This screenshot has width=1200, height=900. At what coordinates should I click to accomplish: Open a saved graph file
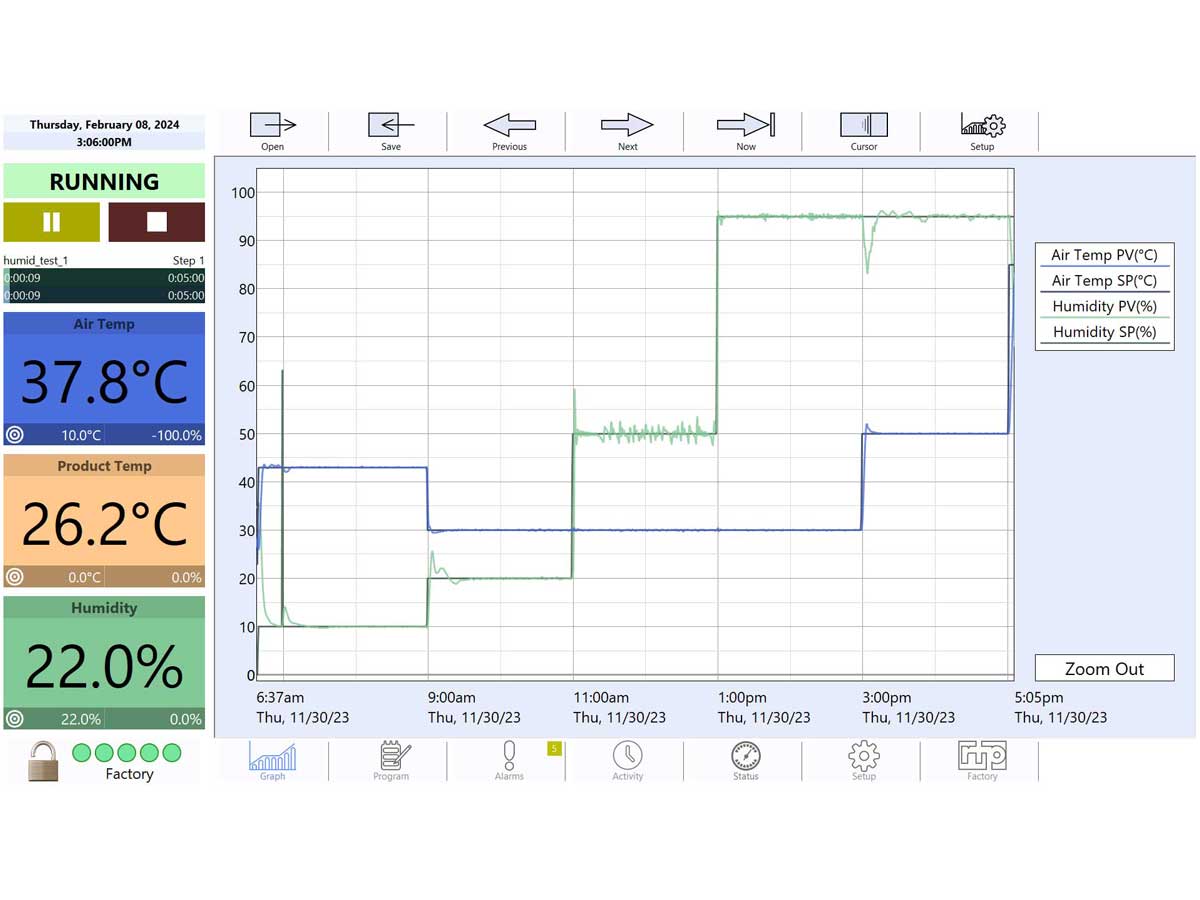(x=270, y=130)
